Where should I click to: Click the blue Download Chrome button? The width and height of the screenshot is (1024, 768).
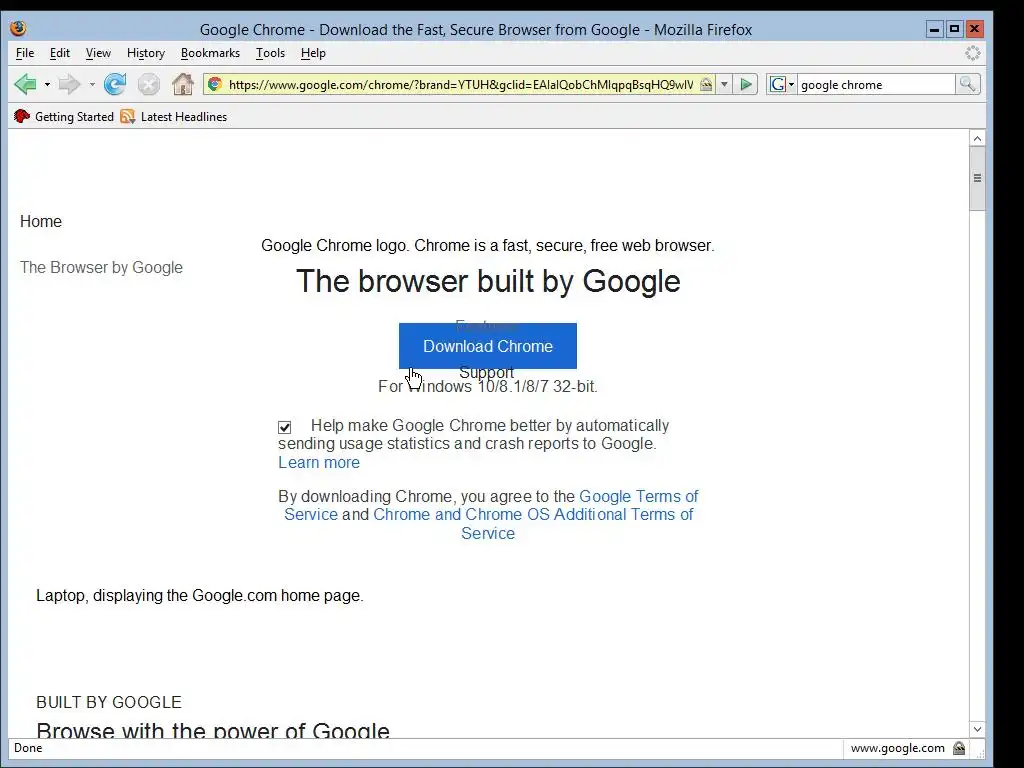click(x=488, y=346)
